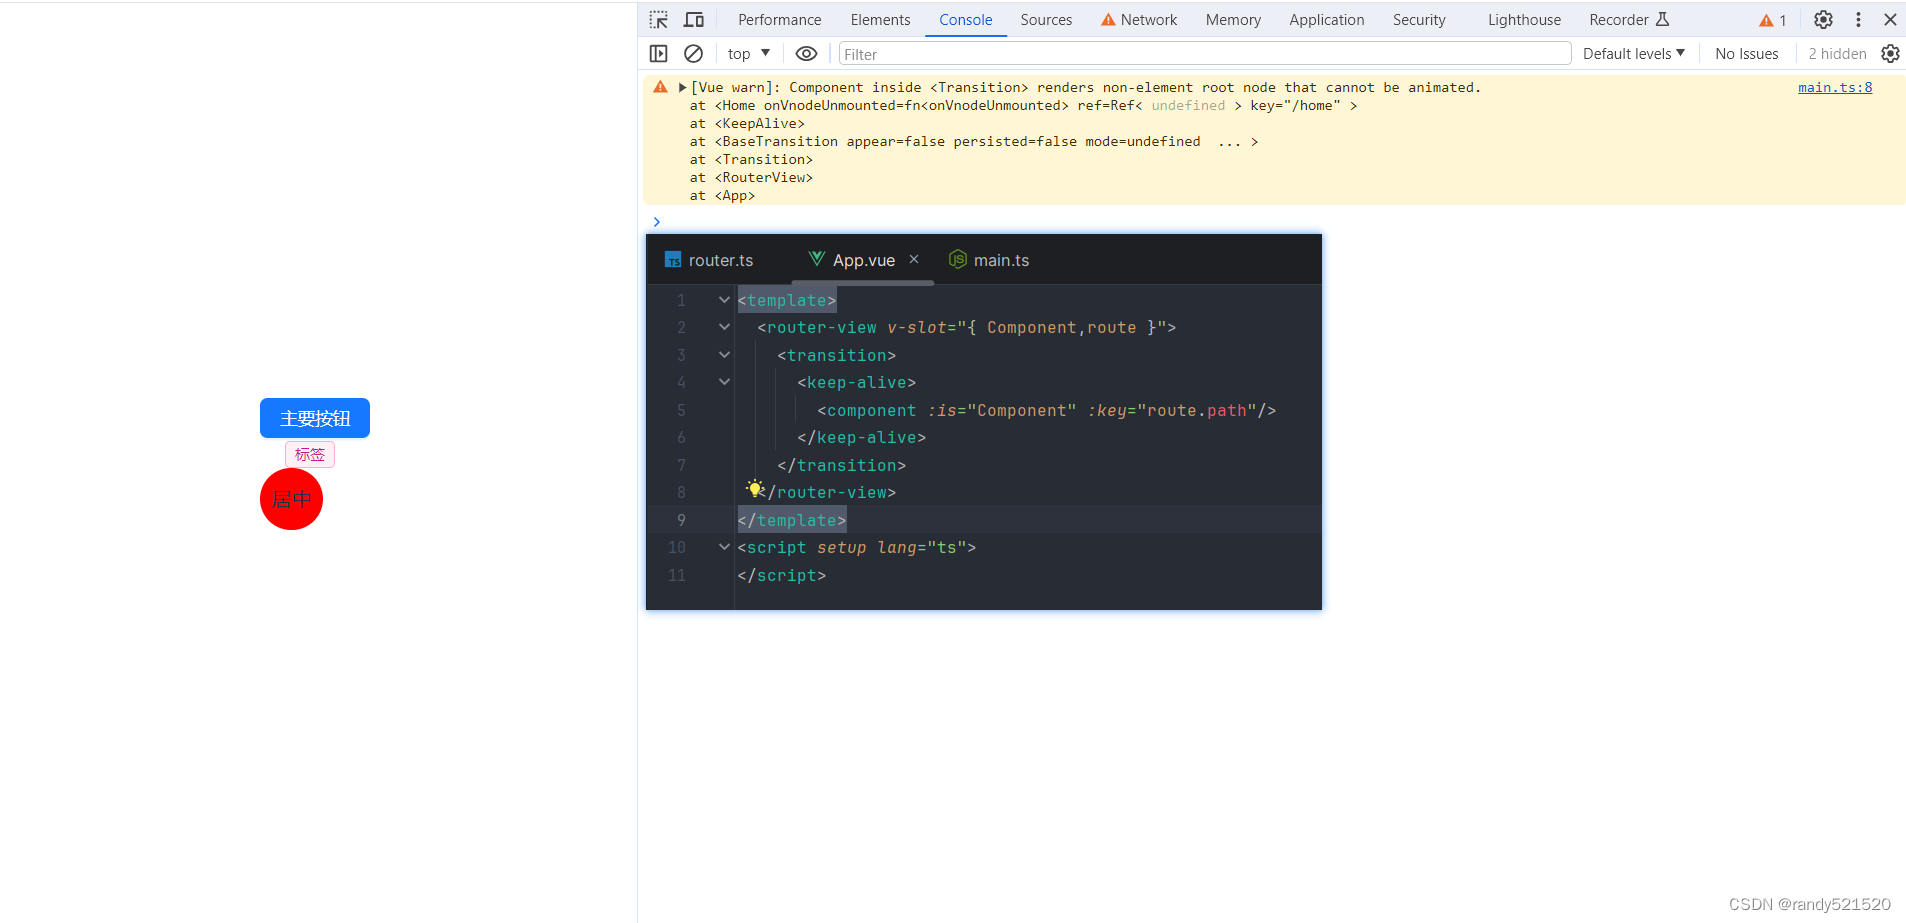This screenshot has width=1906, height=923.
Task: Switch to the Network tab
Action: point(1139,20)
